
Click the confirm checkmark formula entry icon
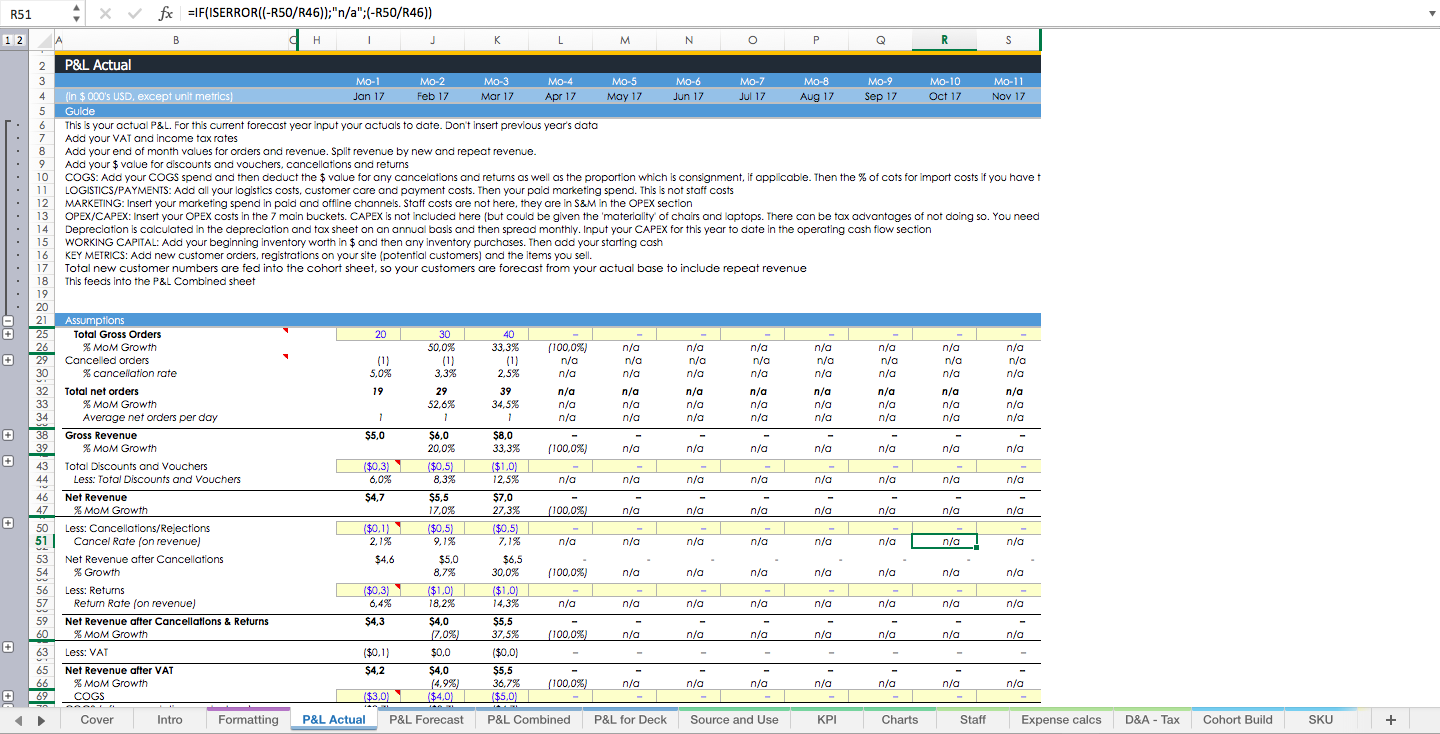point(136,14)
